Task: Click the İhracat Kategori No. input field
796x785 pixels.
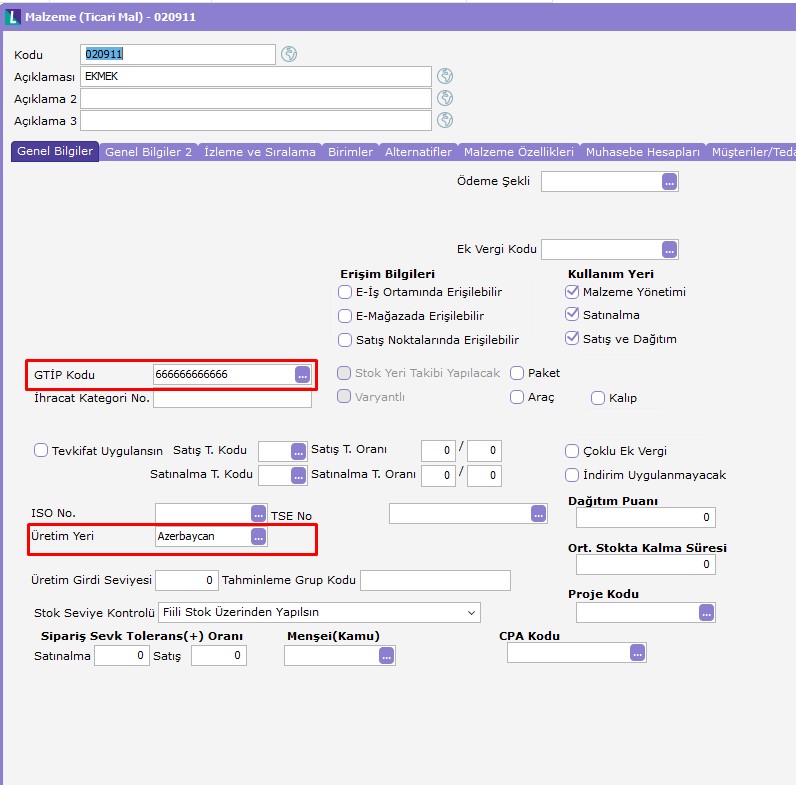Action: tap(232, 399)
